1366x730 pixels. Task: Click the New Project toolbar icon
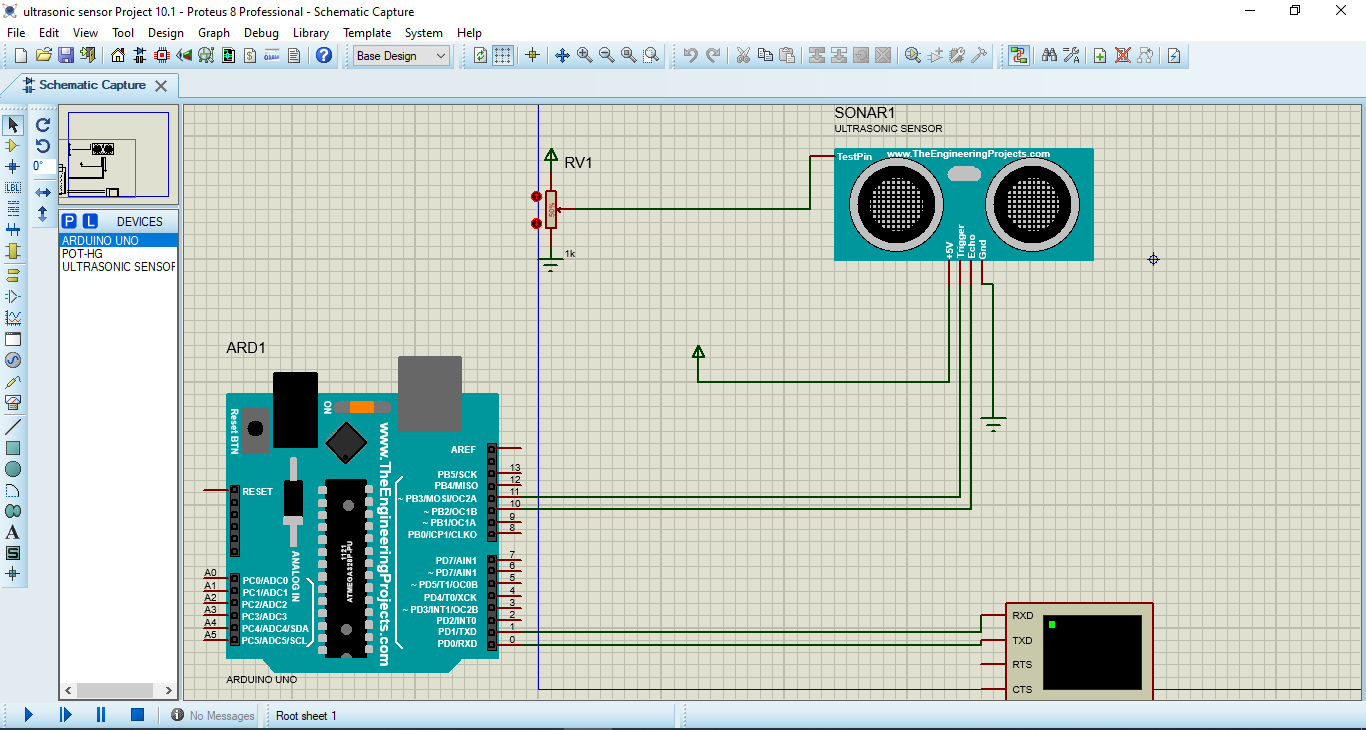21,56
